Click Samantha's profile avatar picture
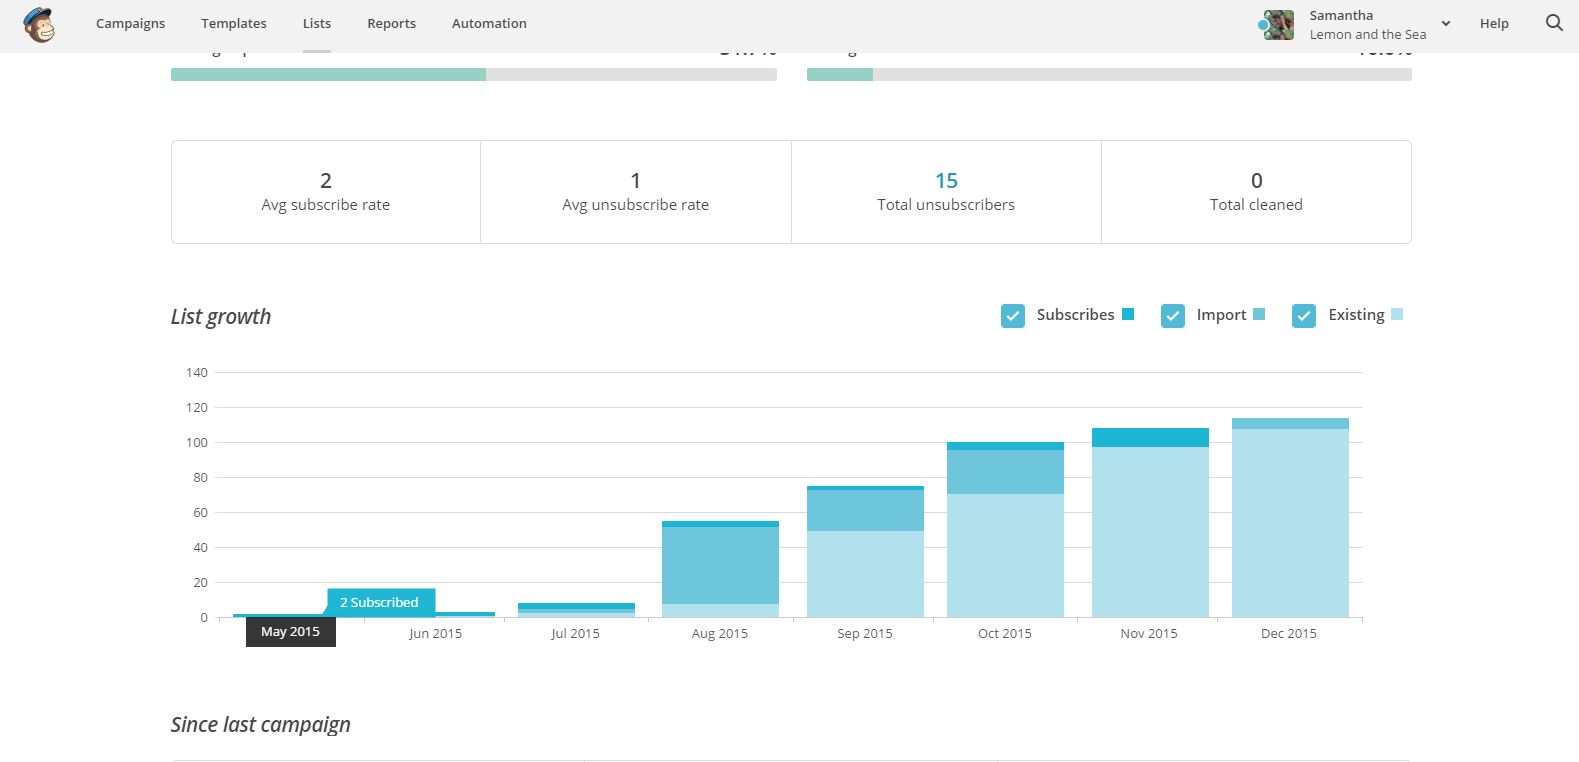Viewport: 1579px width, 762px height. (1278, 25)
